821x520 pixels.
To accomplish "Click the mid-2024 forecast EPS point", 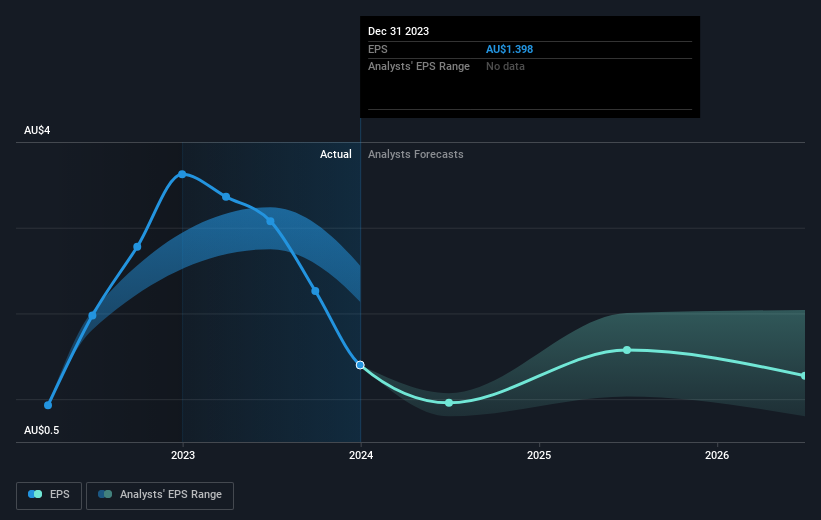I will 449,403.
